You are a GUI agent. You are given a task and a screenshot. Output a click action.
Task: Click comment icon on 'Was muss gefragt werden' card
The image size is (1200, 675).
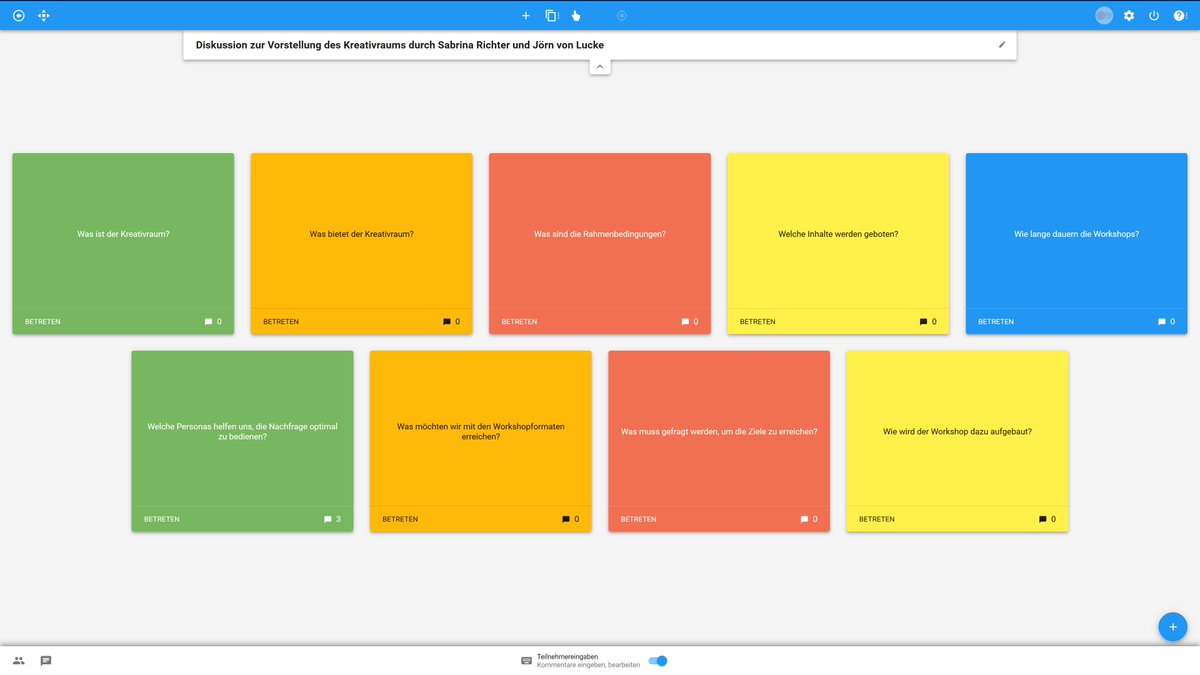point(805,519)
